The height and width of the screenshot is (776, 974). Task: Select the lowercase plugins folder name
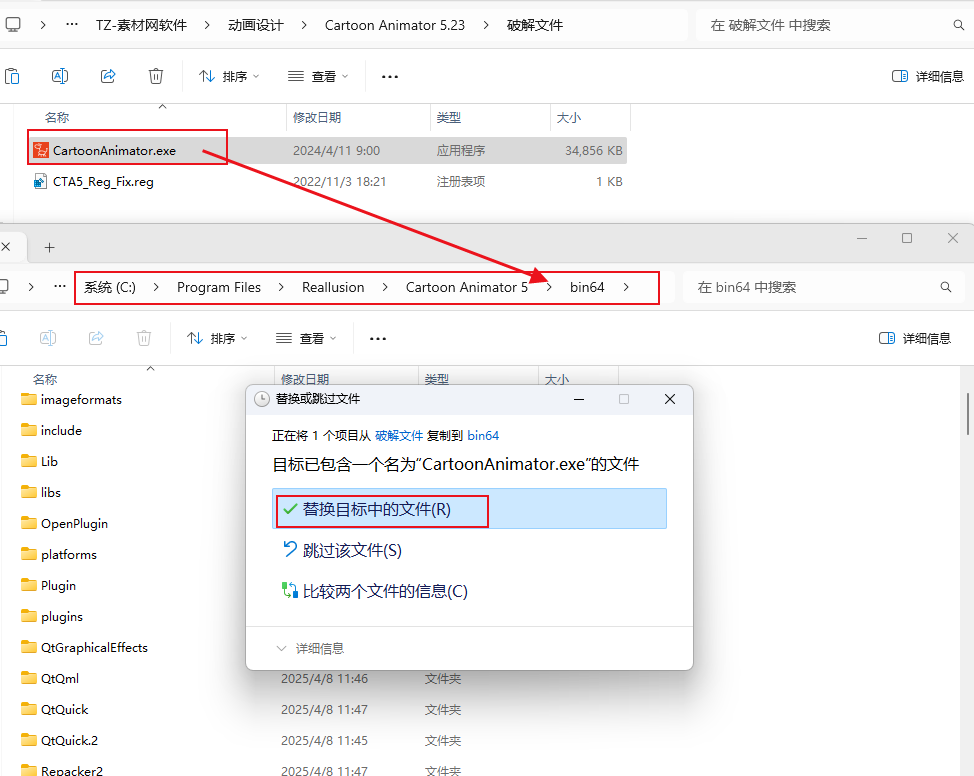(62, 616)
